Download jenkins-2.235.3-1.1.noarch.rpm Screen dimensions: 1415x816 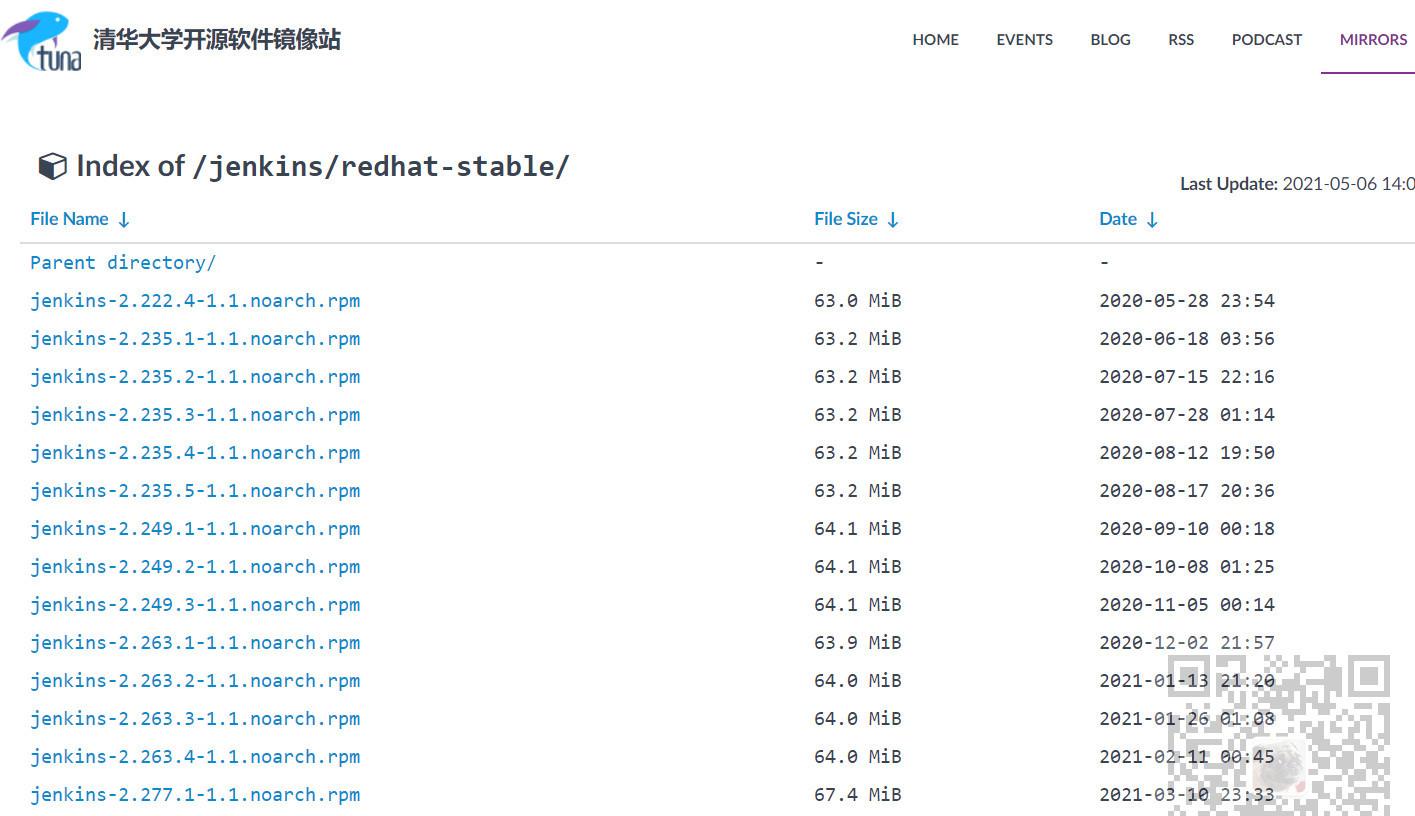click(x=195, y=414)
